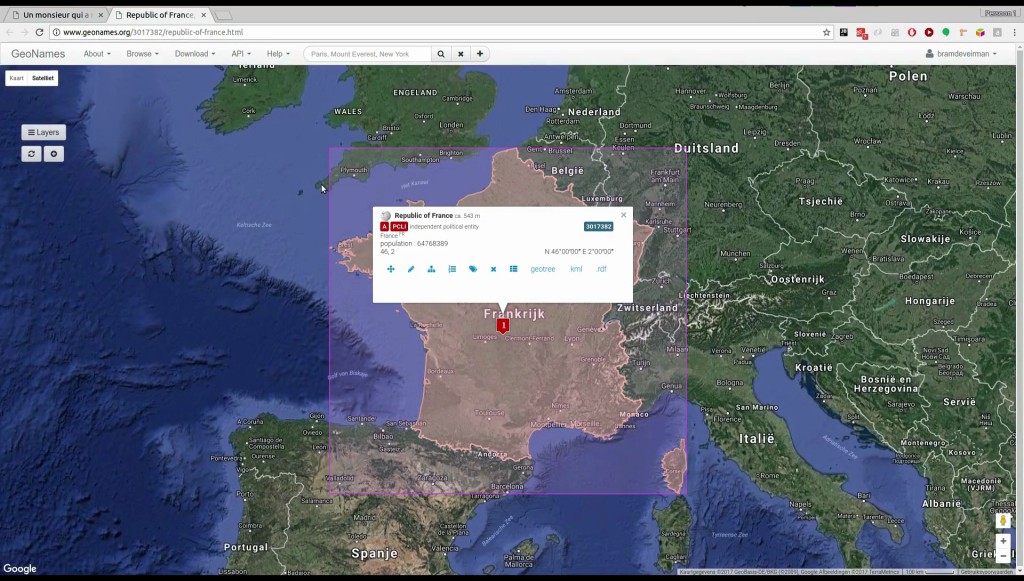Open the hierarchy sitemap icon in popup
This screenshot has height=581, width=1024.
[431, 269]
